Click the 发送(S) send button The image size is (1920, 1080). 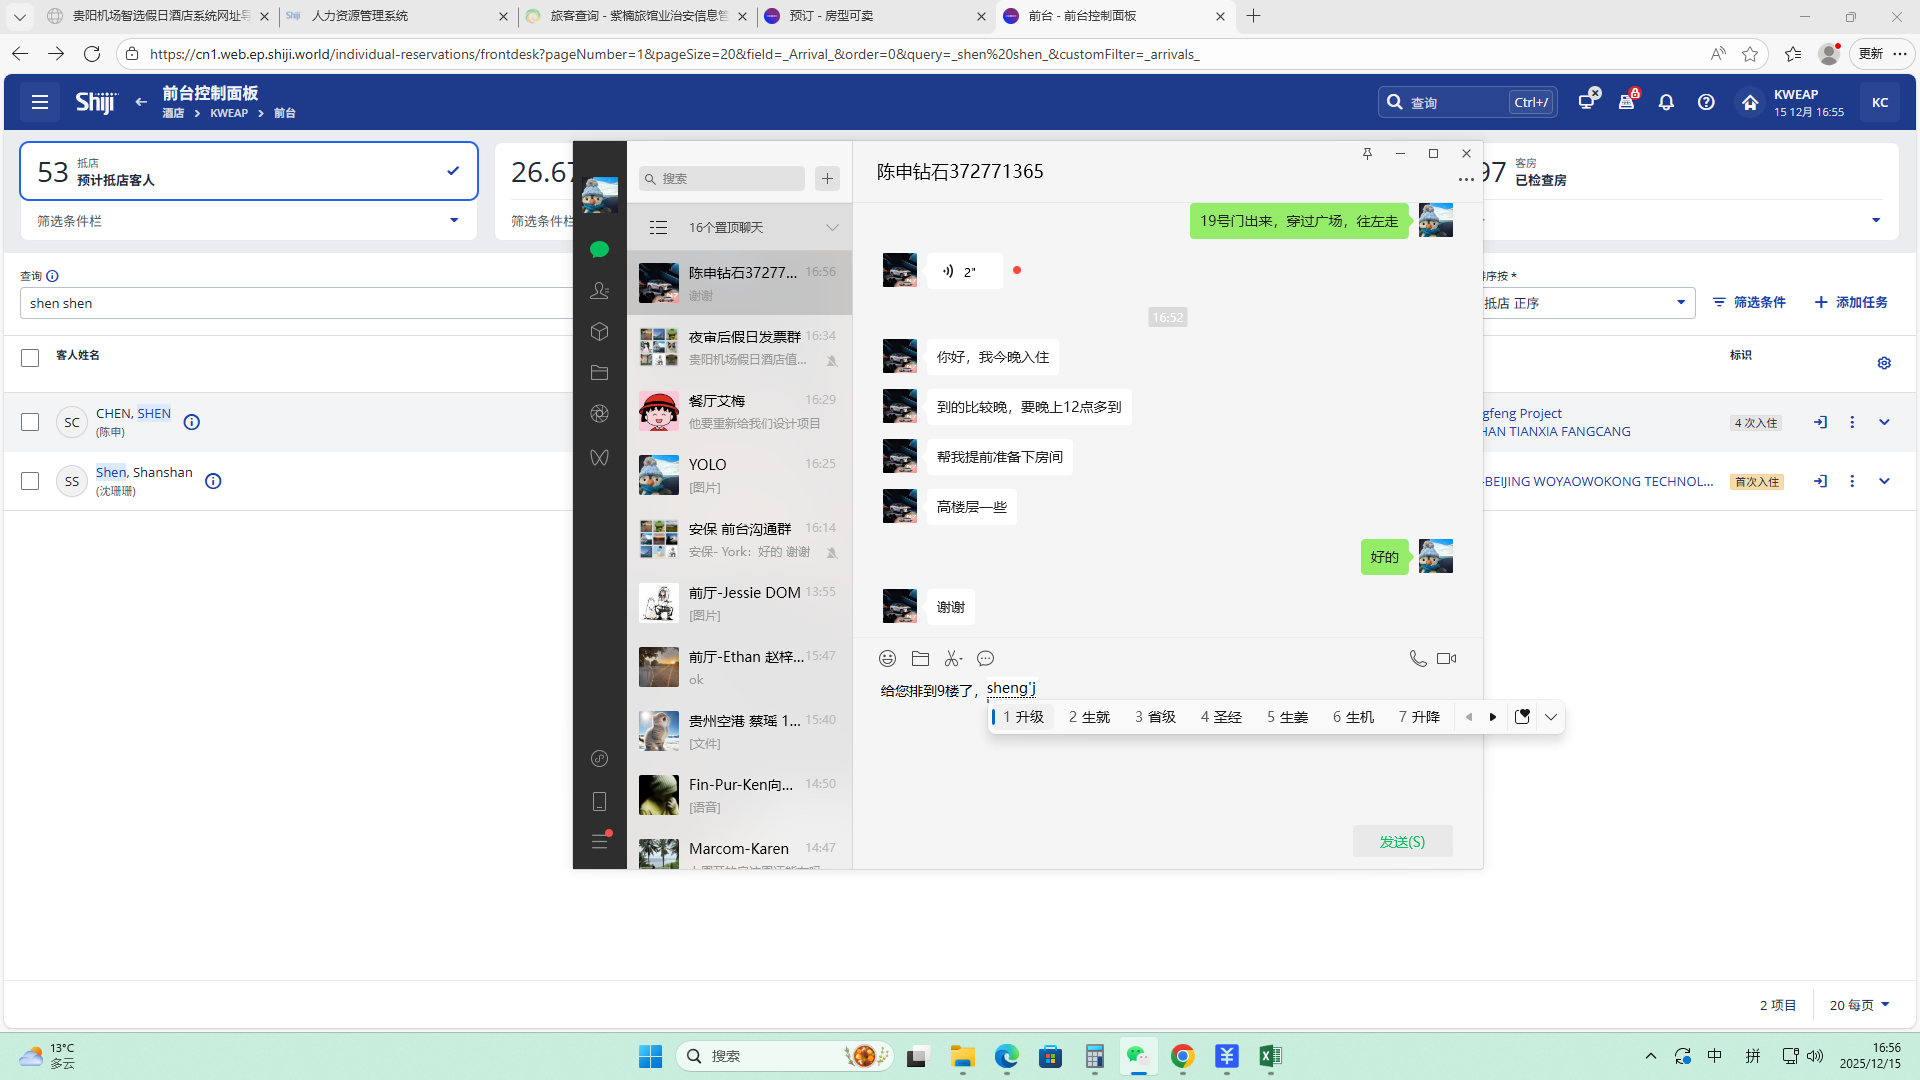(1402, 841)
